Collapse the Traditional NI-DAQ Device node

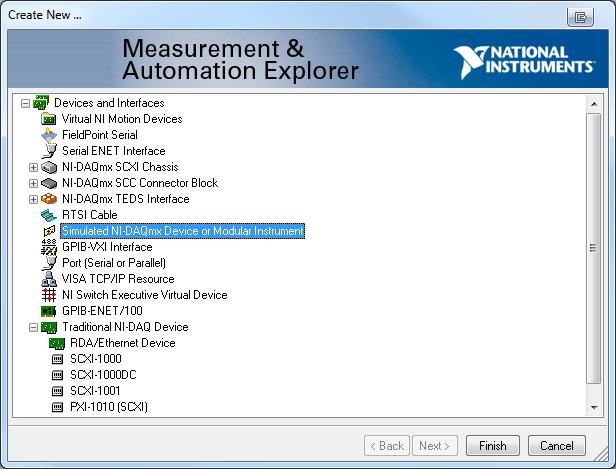(33, 327)
